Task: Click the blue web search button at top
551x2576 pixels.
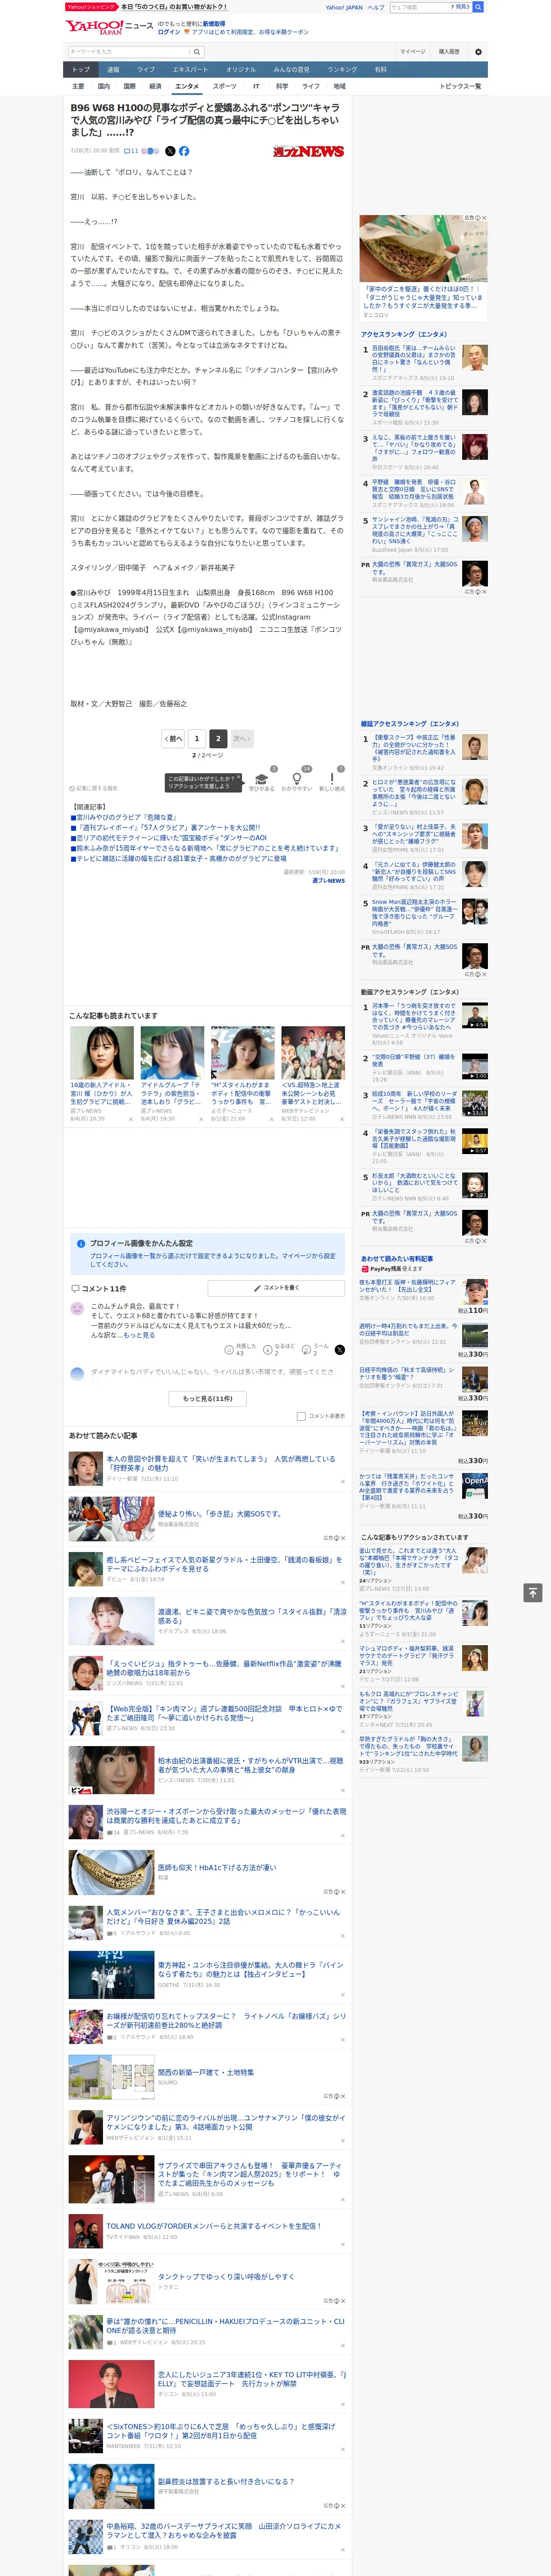Action: [x=478, y=7]
